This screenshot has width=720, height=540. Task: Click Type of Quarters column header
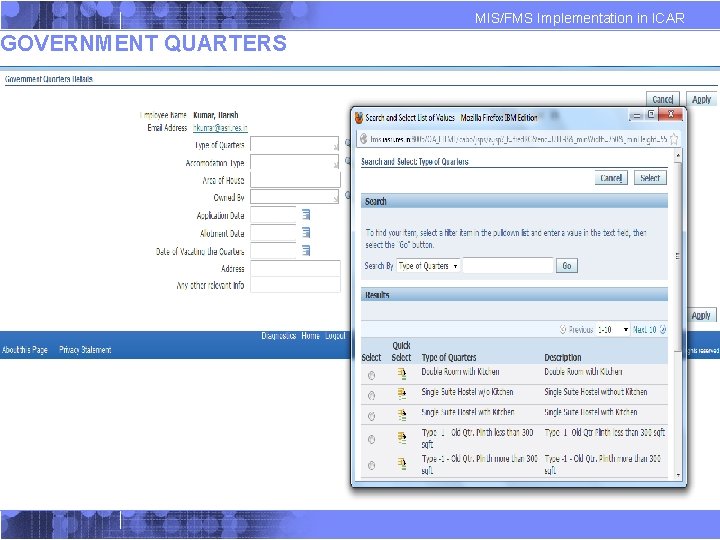[449, 357]
